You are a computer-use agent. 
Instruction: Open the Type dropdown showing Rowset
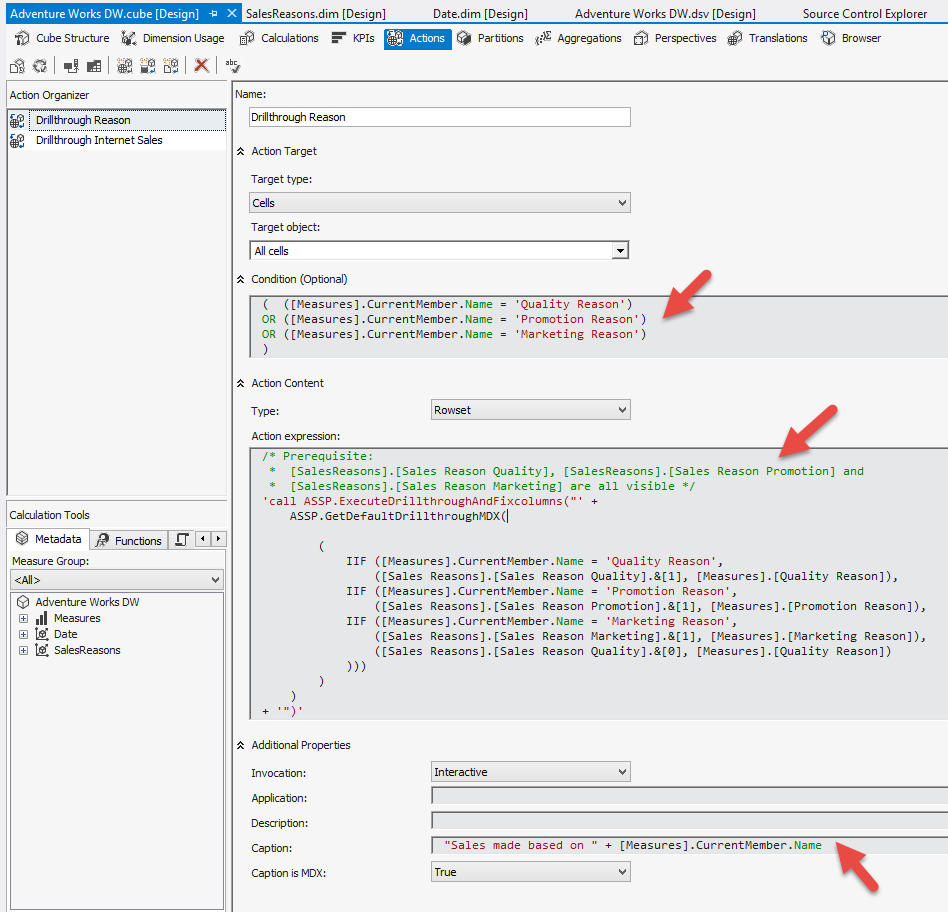click(530, 409)
